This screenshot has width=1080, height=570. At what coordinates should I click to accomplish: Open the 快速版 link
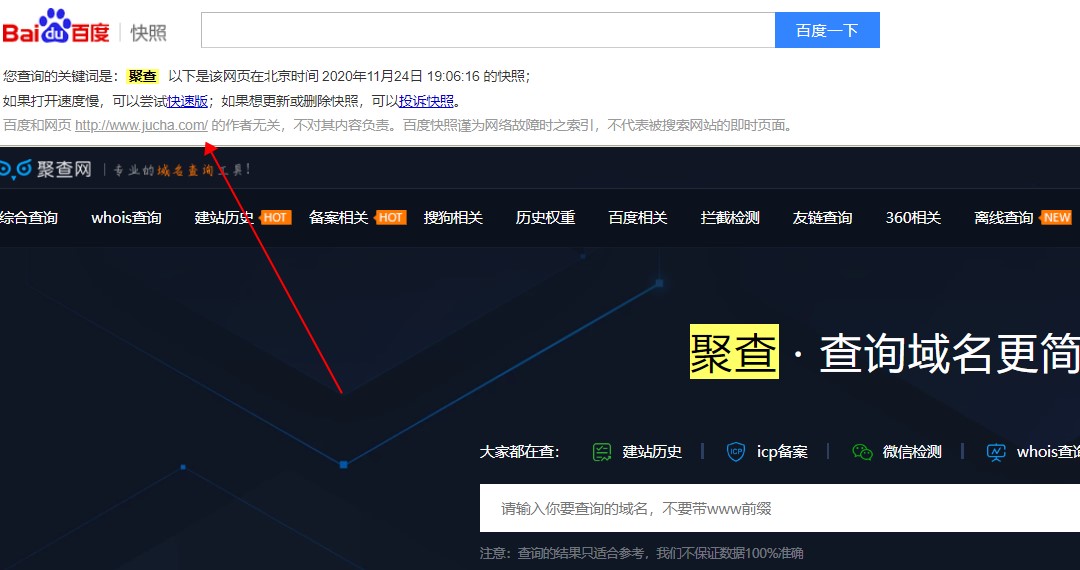click(187, 102)
